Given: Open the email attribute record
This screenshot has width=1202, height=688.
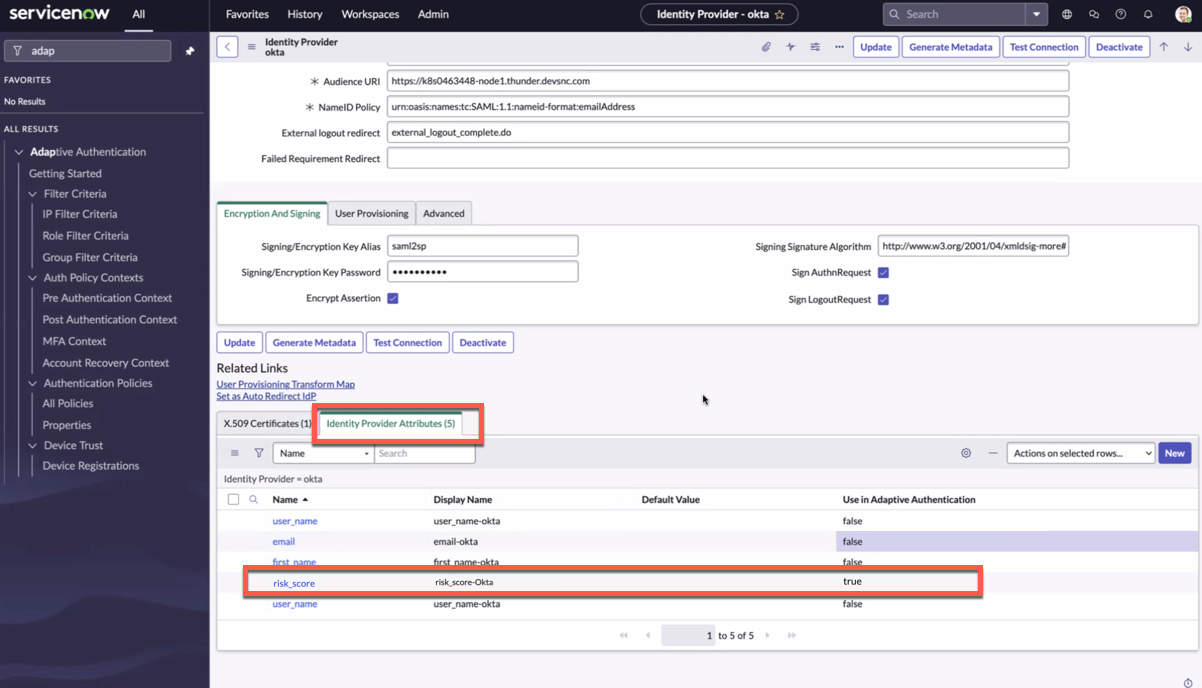Looking at the screenshot, I should click(x=284, y=542).
